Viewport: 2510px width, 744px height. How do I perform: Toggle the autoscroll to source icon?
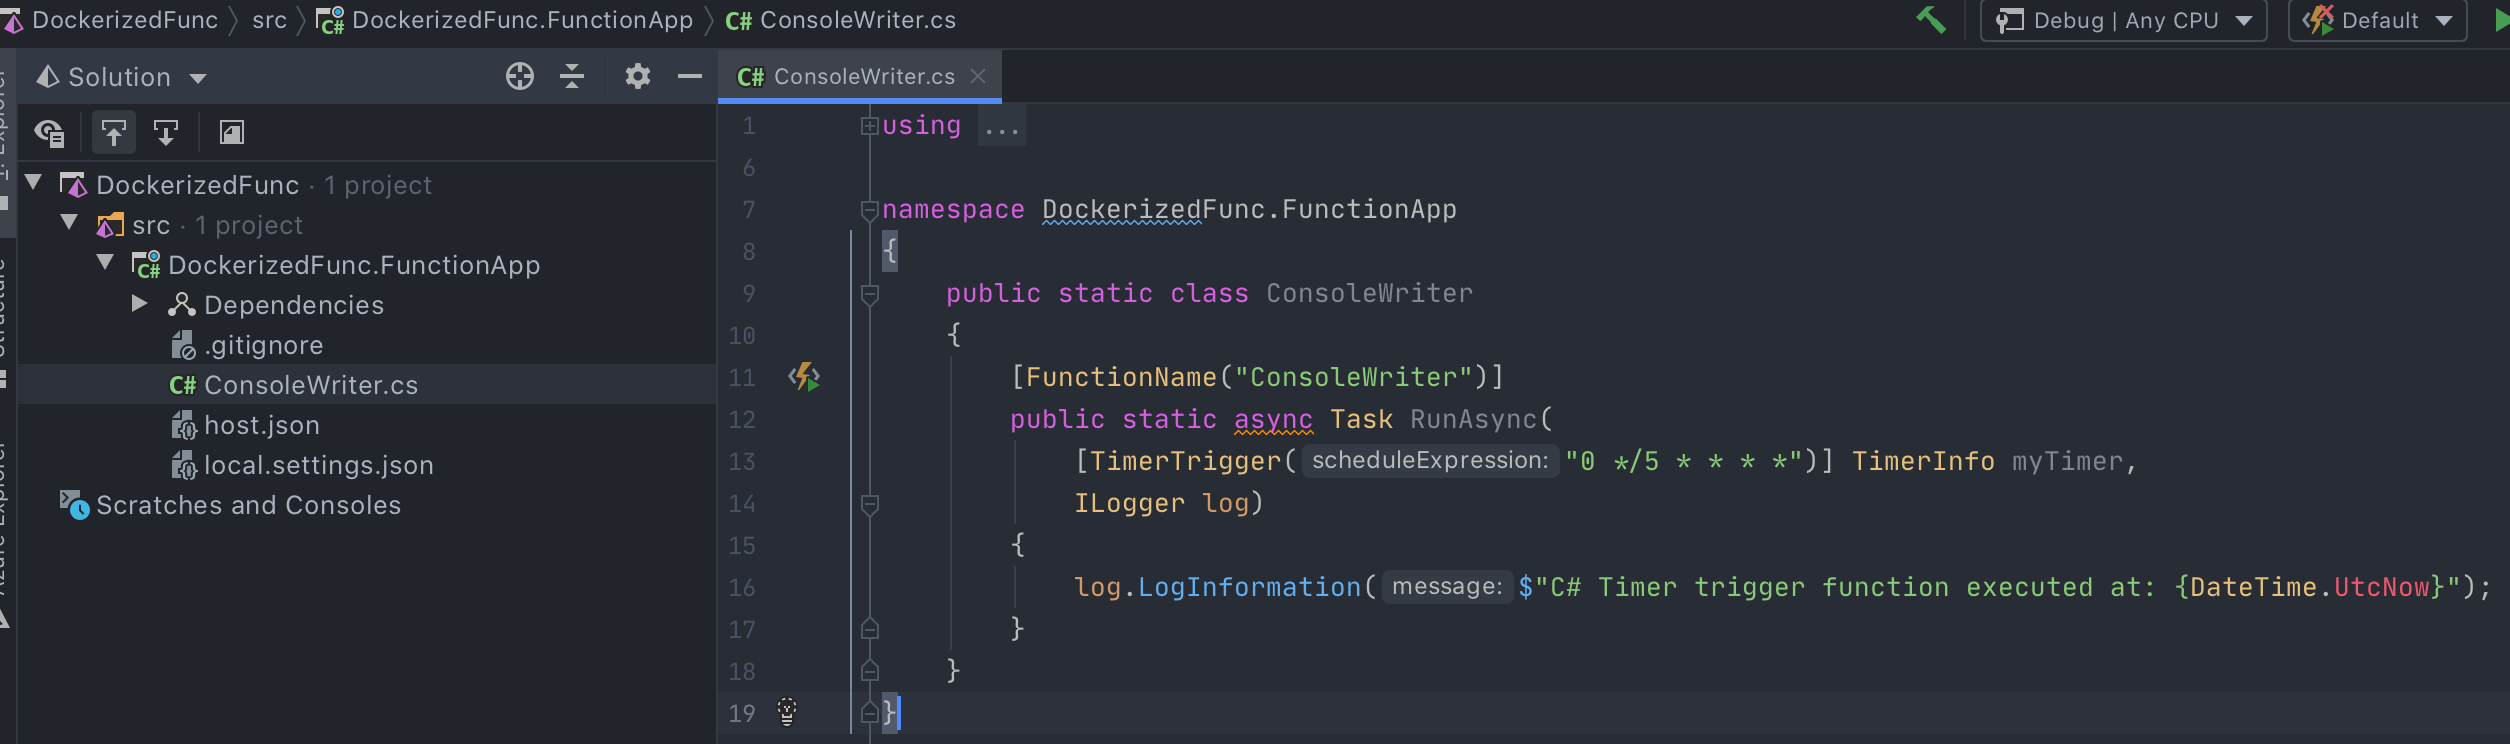[x=166, y=132]
